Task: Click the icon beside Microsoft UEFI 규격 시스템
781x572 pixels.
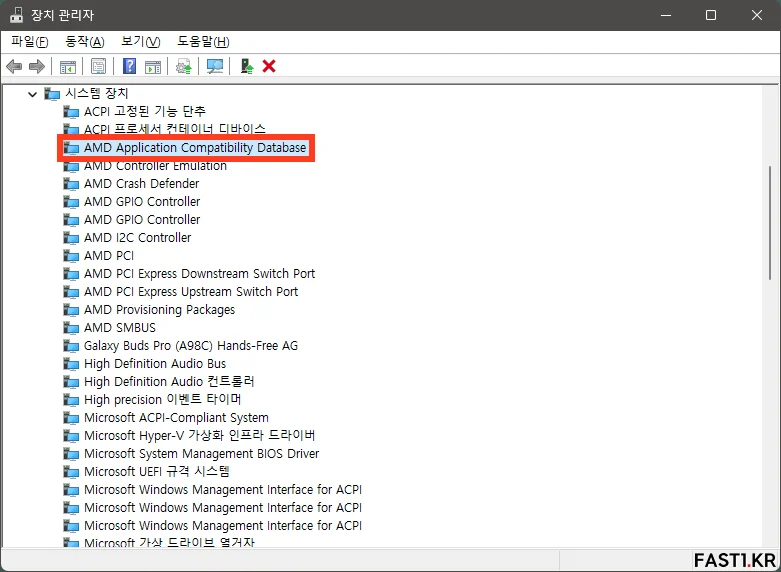Action: coord(71,471)
